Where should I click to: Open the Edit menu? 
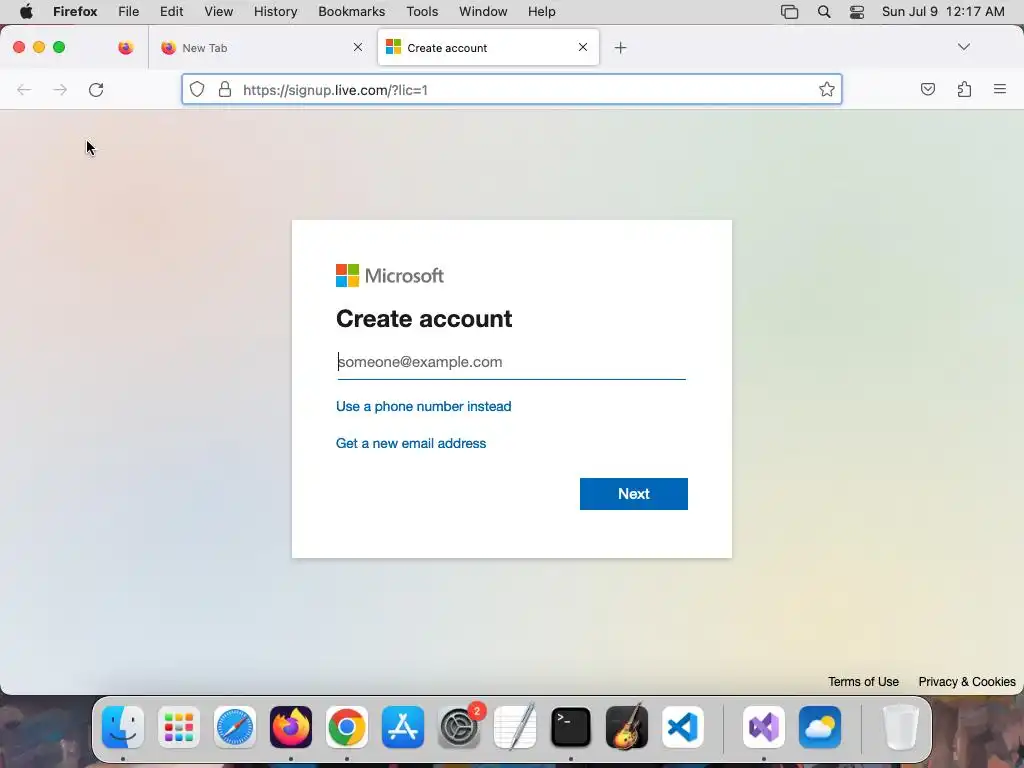[x=171, y=12]
